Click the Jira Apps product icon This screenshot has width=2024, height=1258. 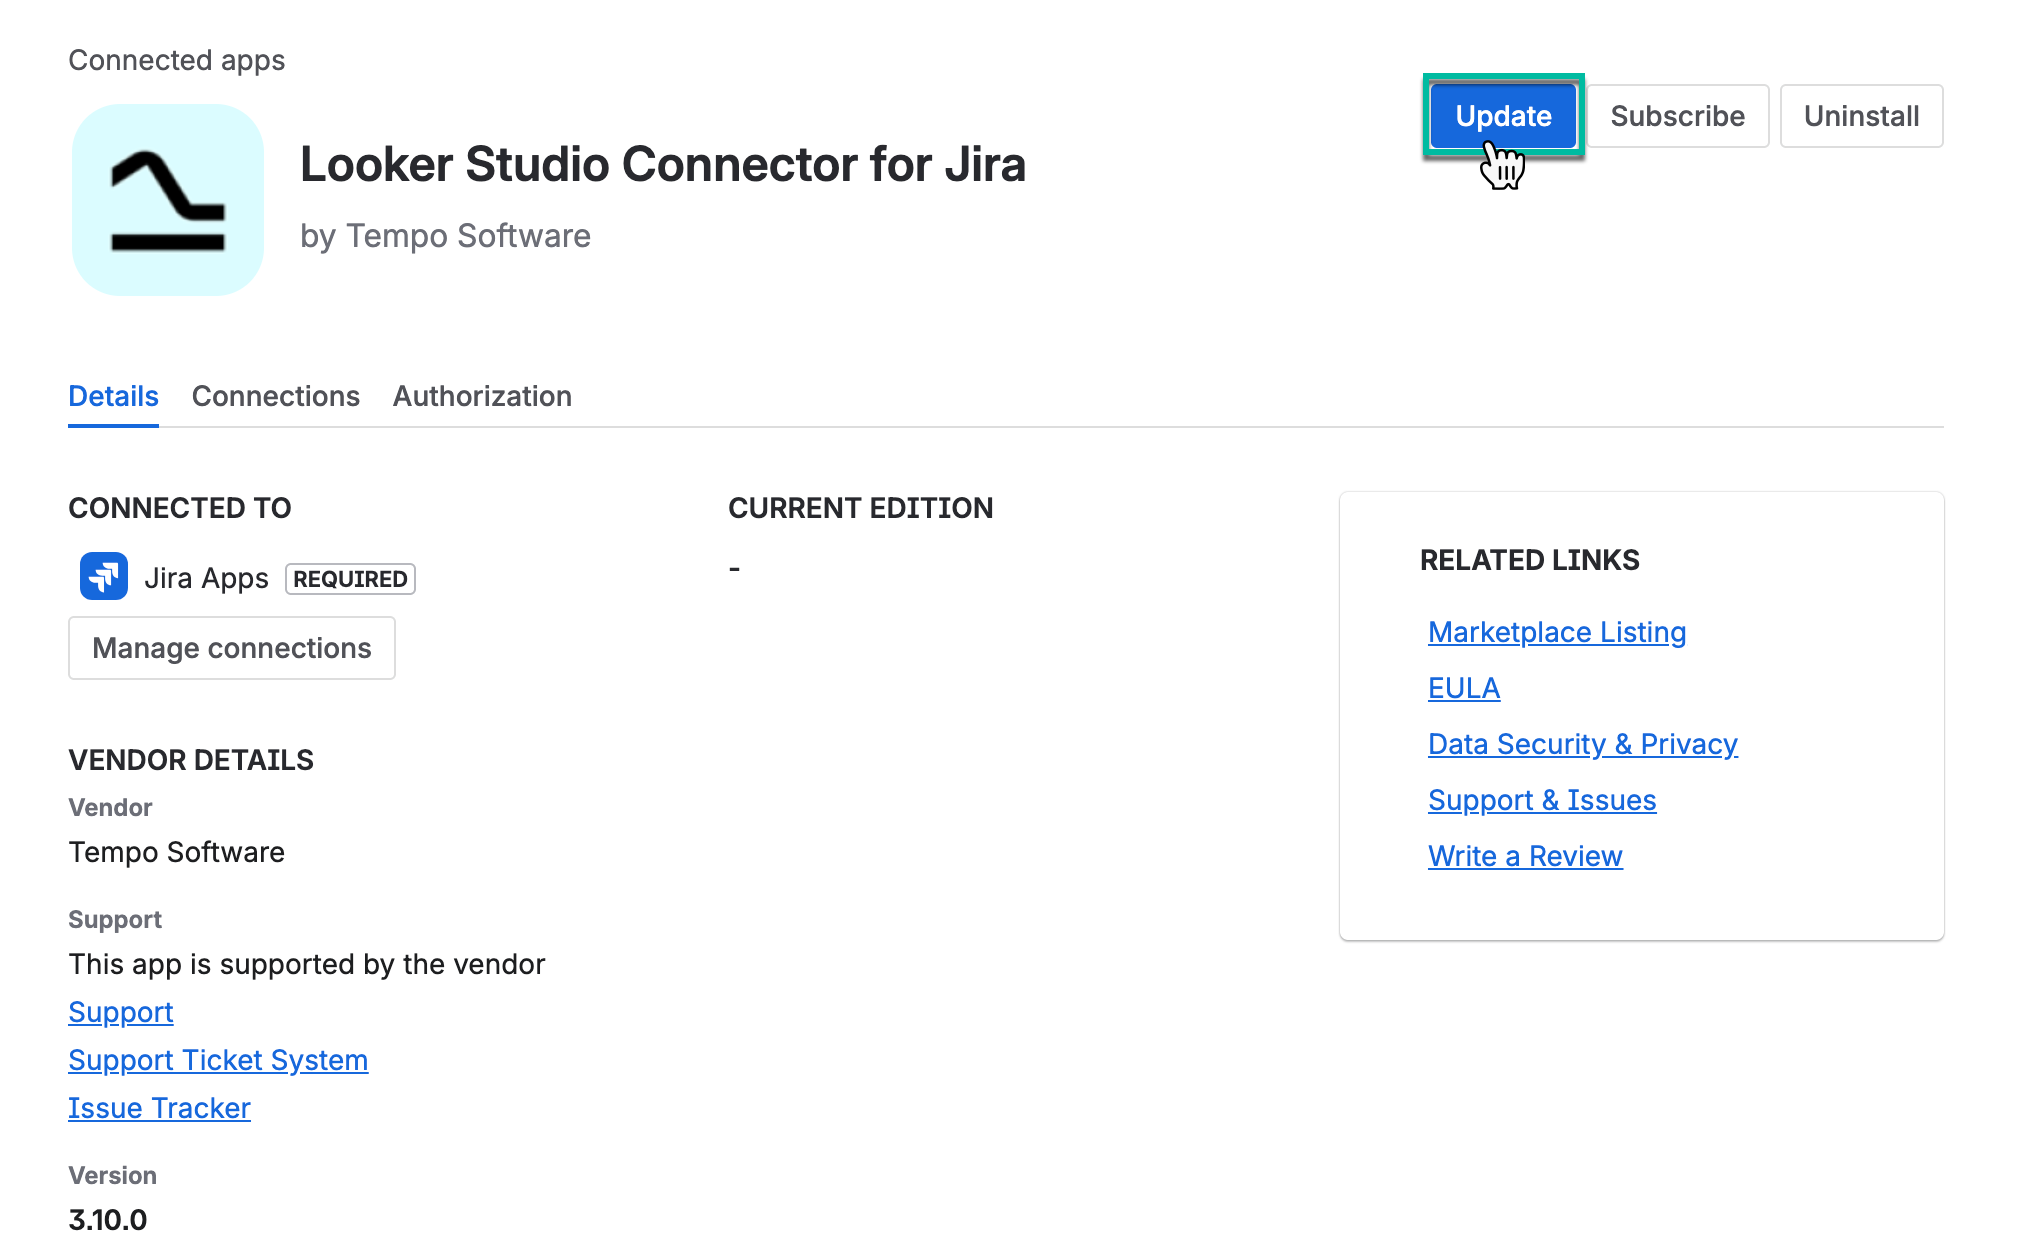pos(104,576)
